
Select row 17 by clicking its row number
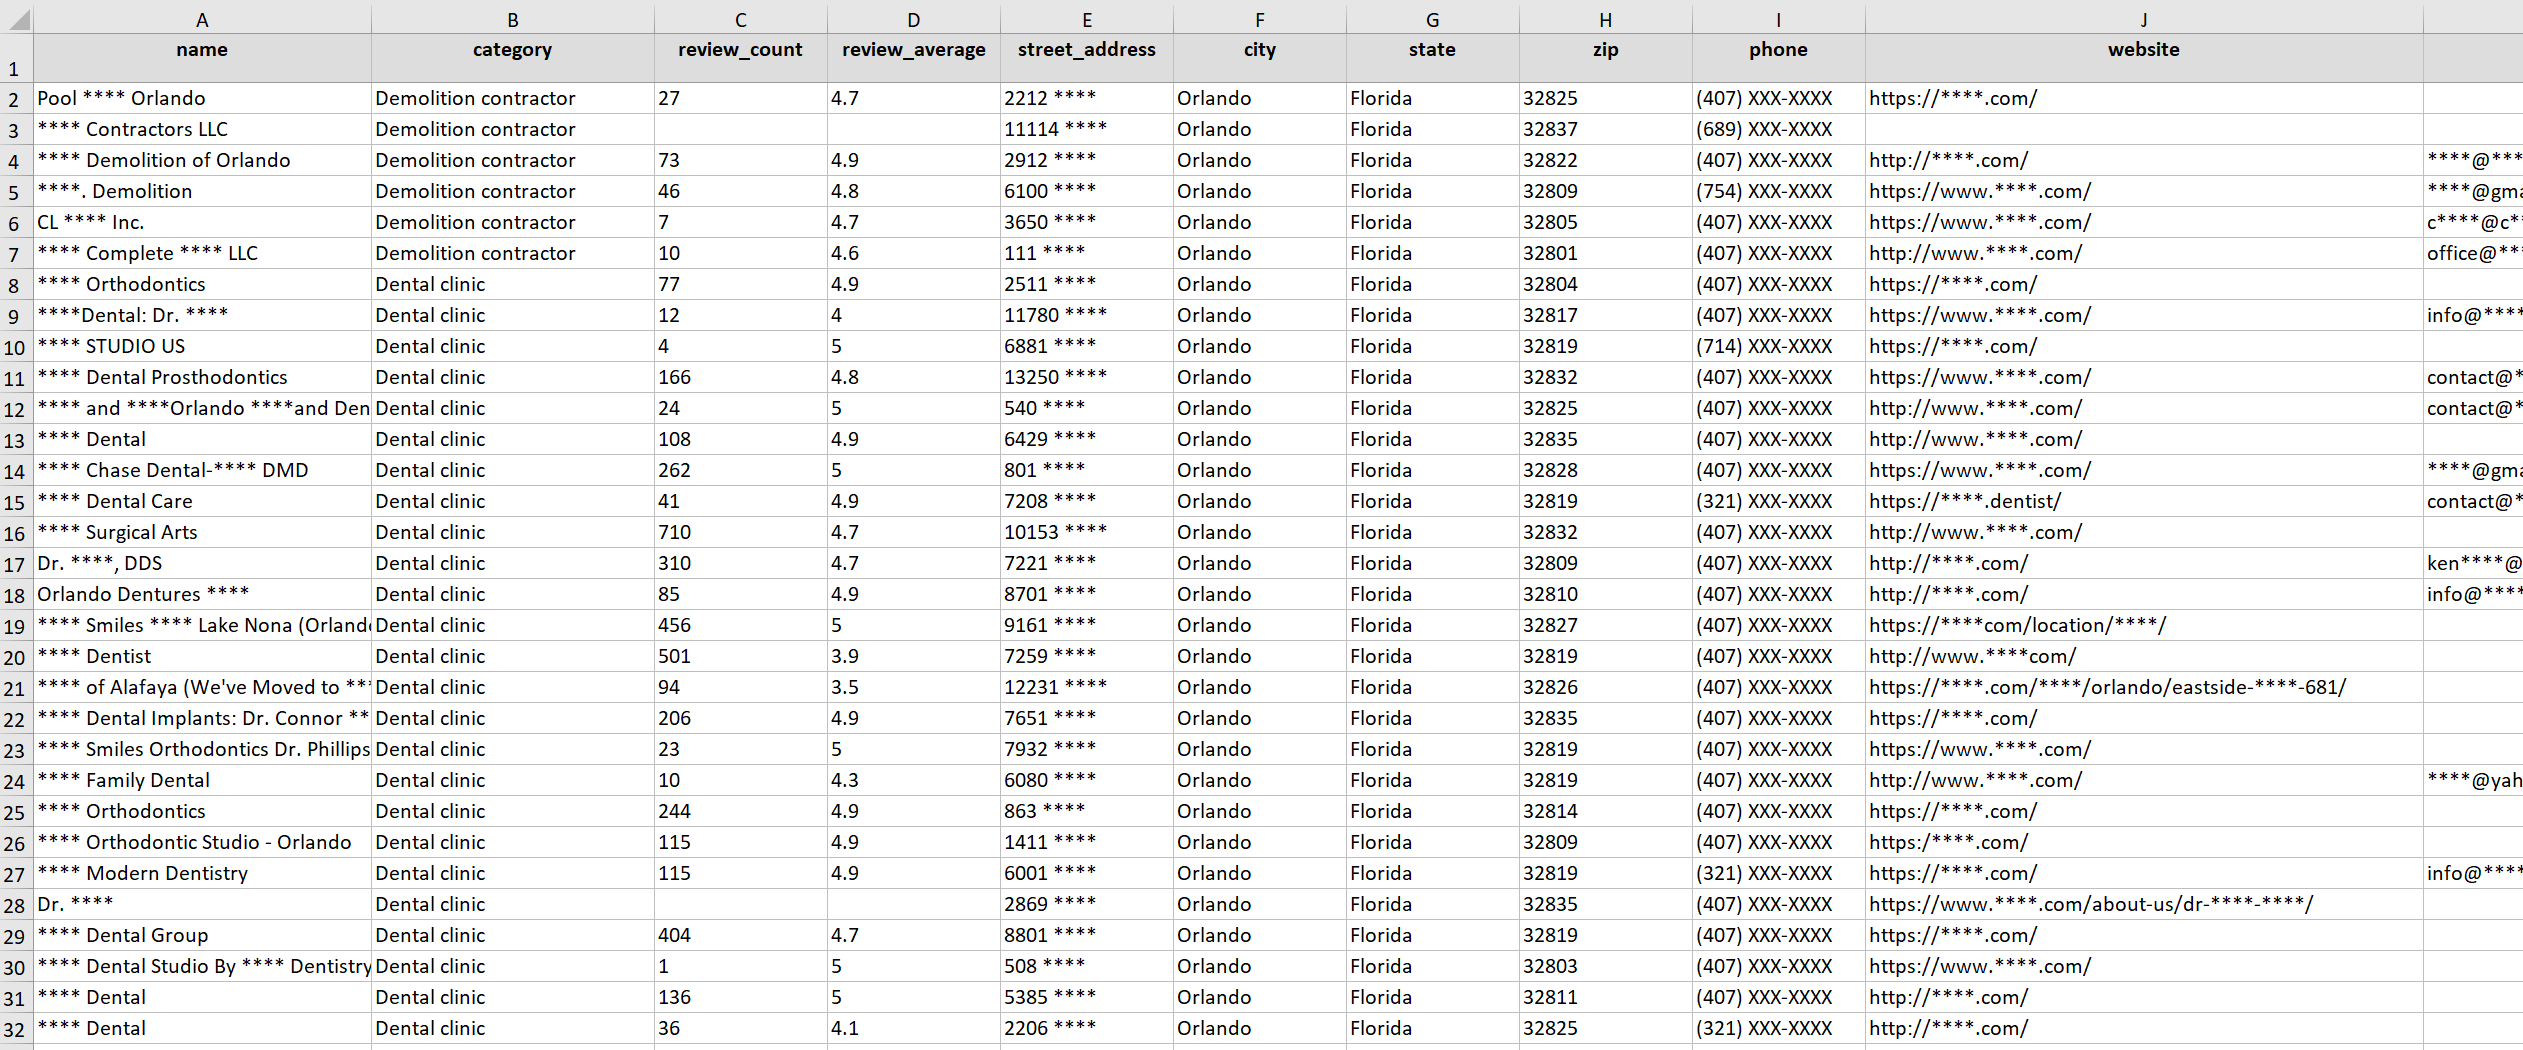pos(14,563)
